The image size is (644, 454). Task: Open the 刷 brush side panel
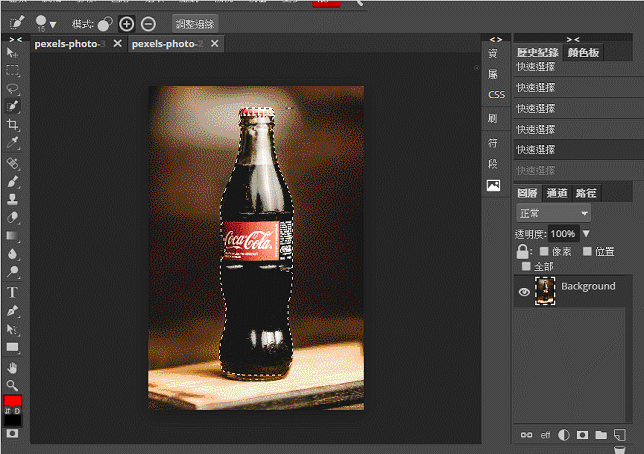coord(493,119)
